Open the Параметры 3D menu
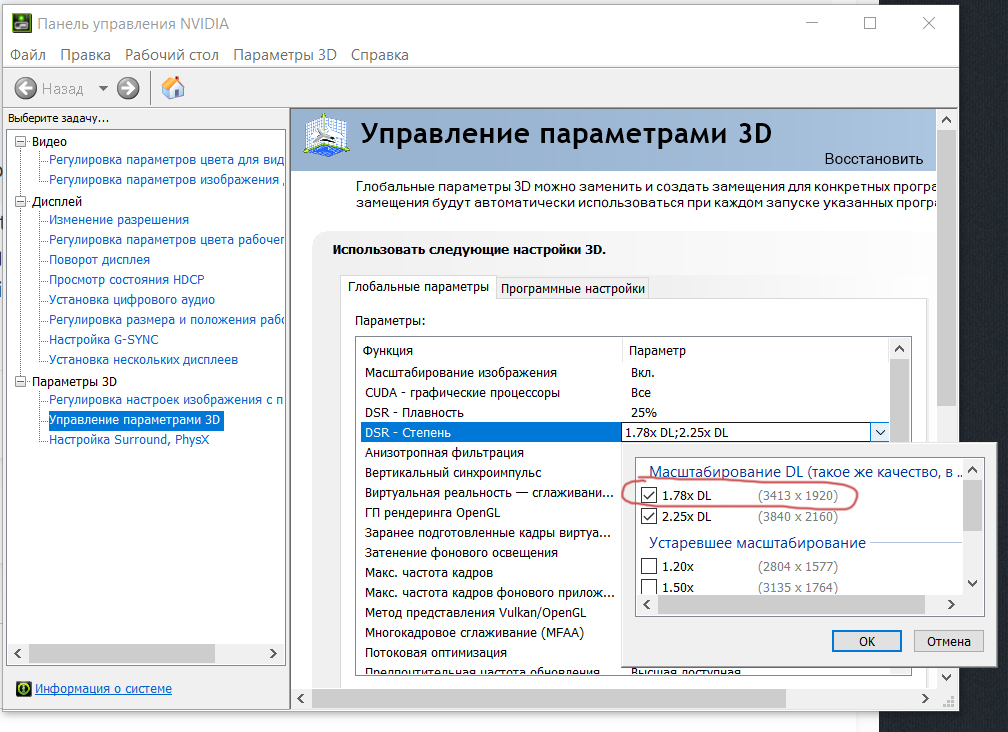The width and height of the screenshot is (1008, 732). pos(285,55)
